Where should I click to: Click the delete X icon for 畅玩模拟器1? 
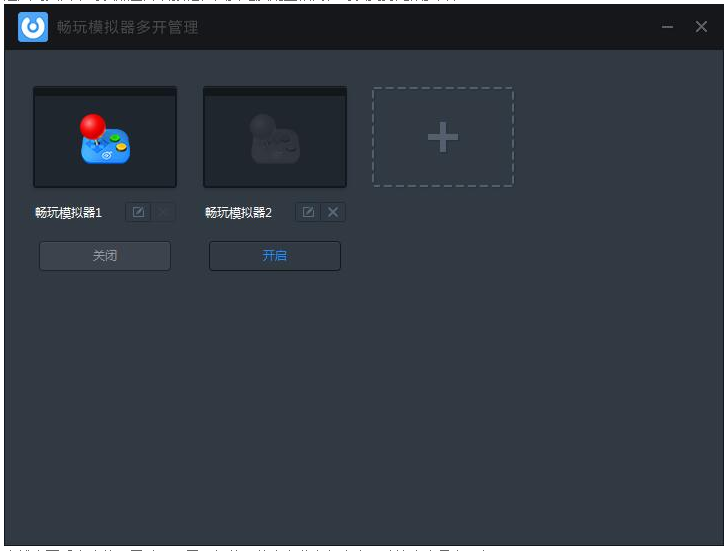(x=163, y=212)
